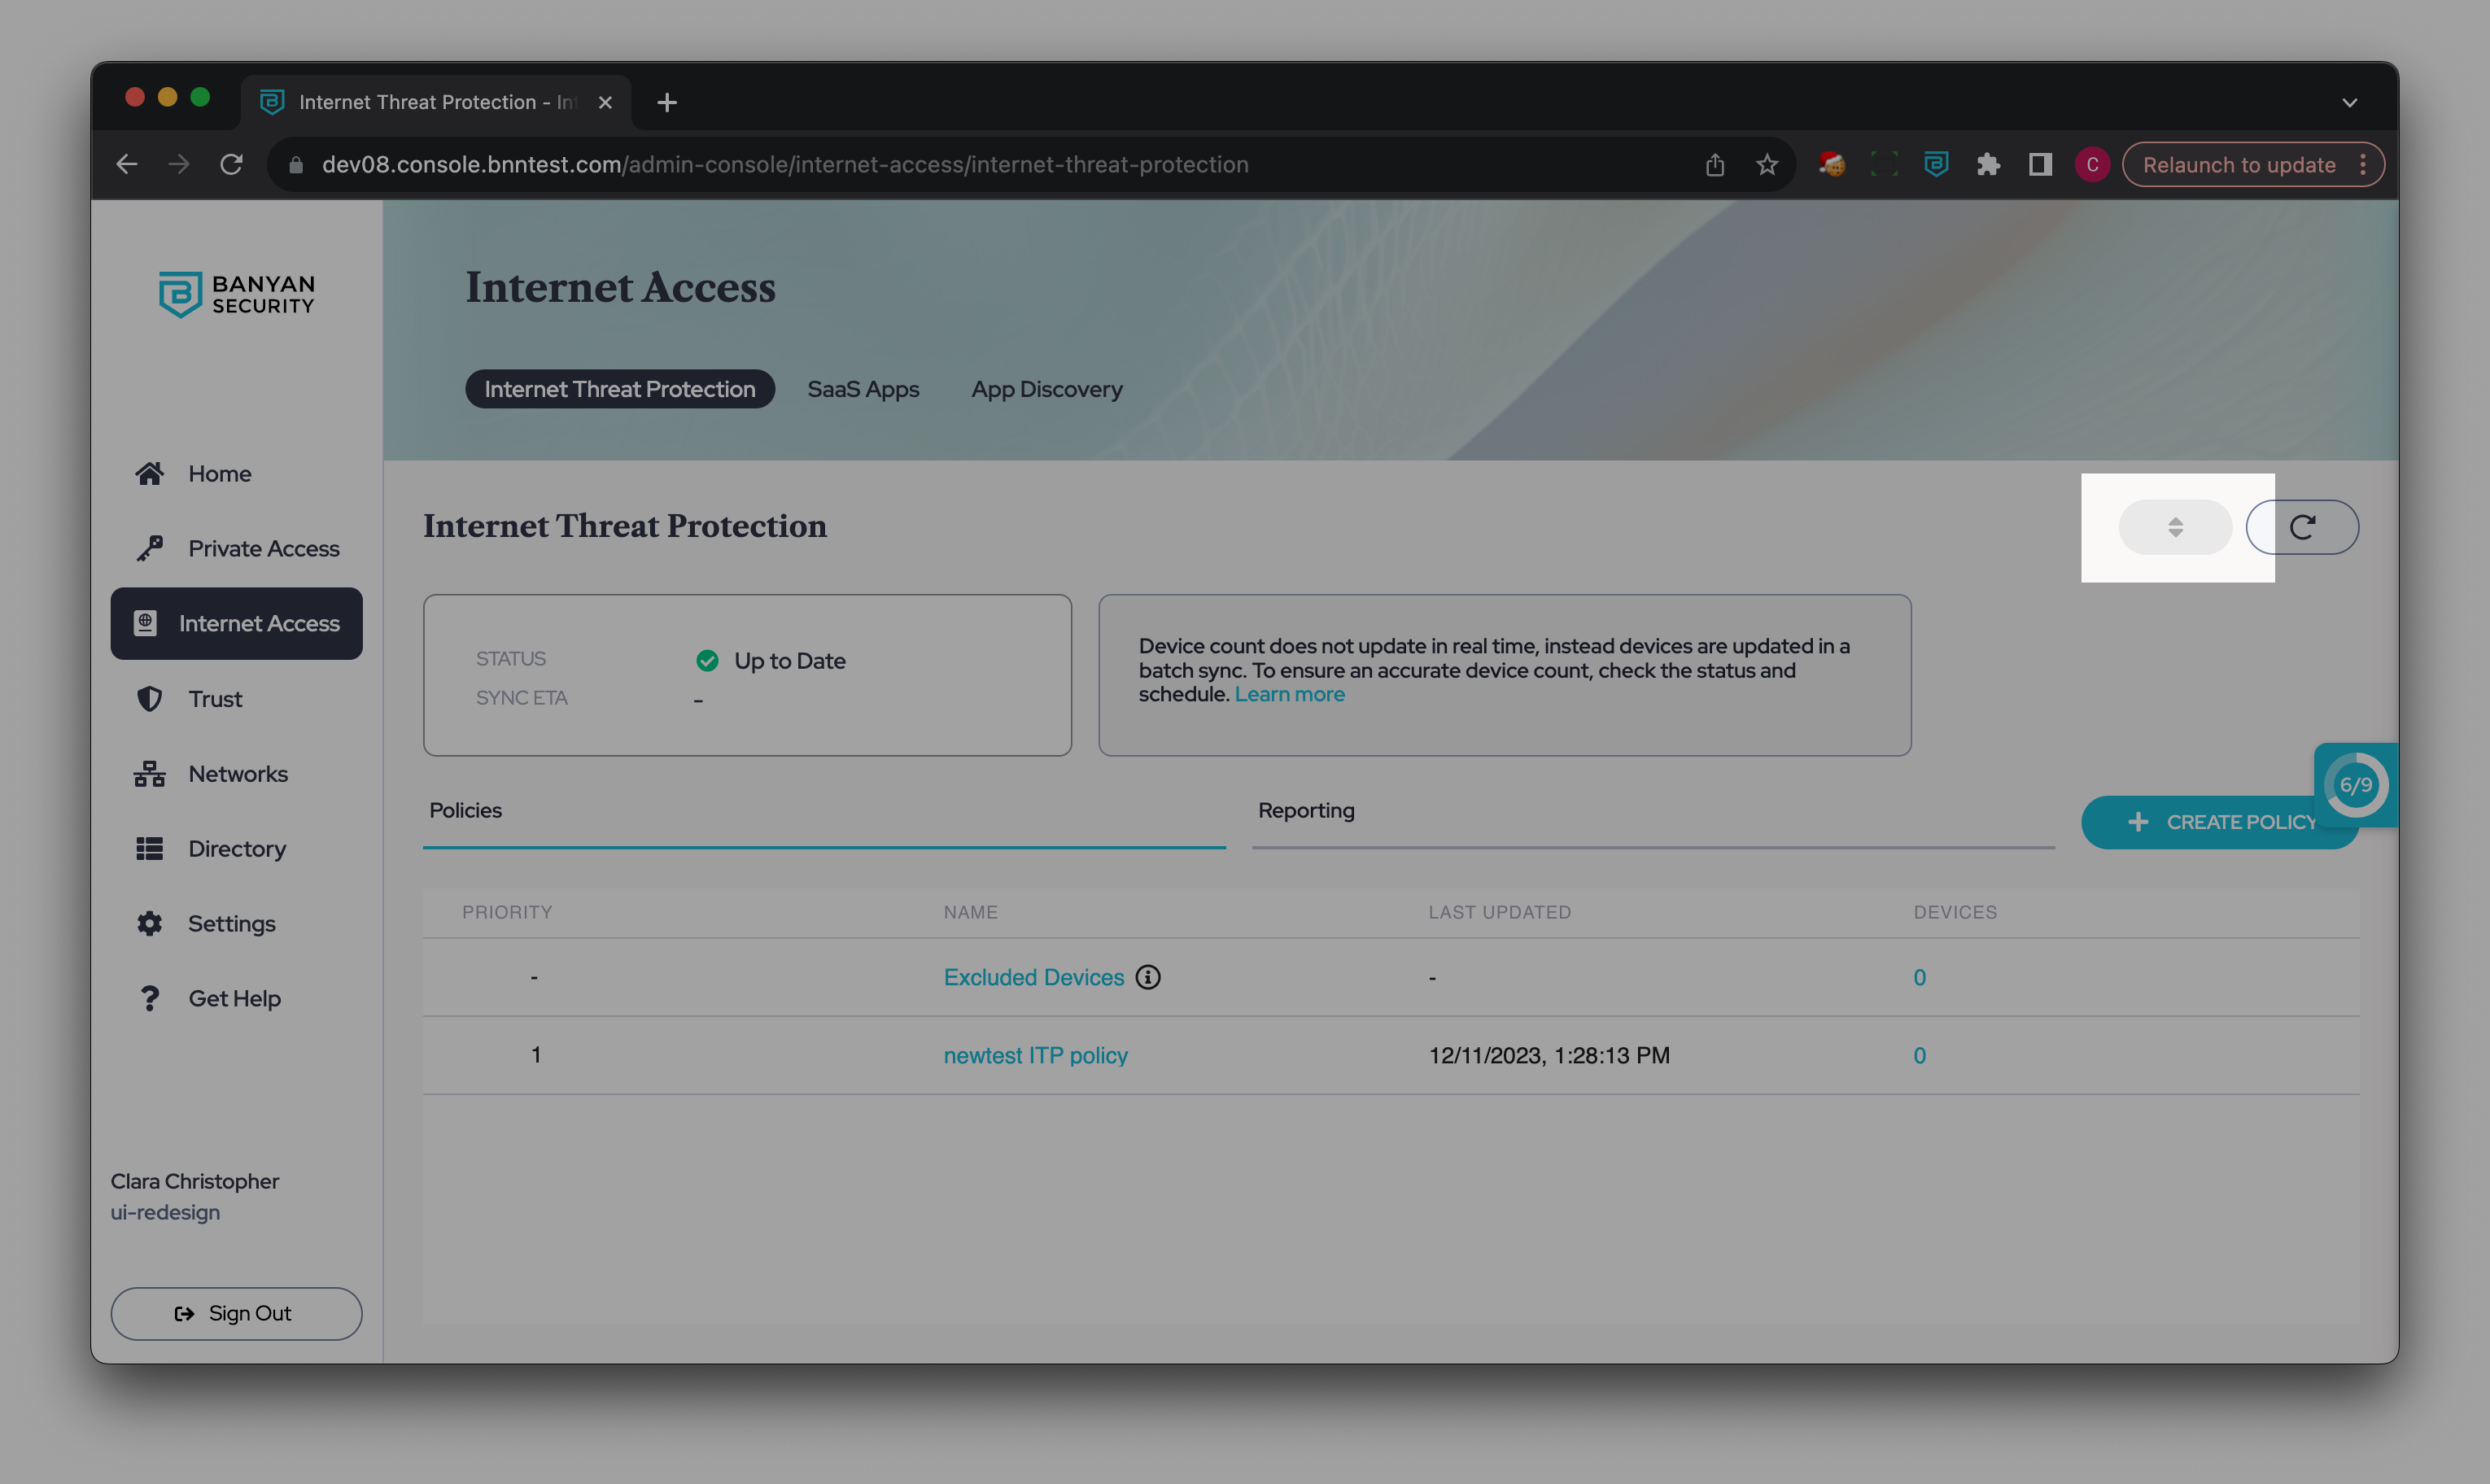Expand the tab search chevron
Viewport: 2490px width, 1484px height.
pyautogui.click(x=2350, y=102)
